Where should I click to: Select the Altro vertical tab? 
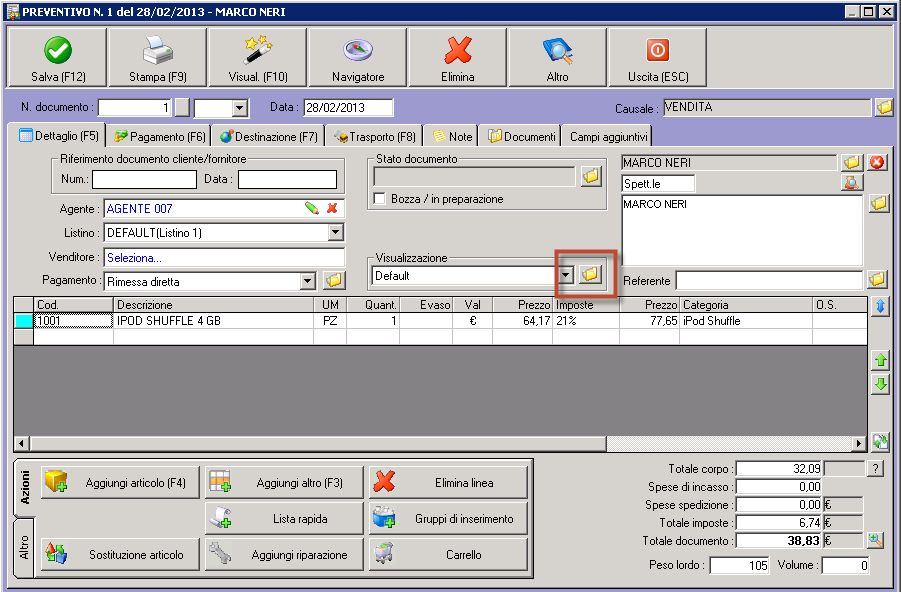click(24, 547)
